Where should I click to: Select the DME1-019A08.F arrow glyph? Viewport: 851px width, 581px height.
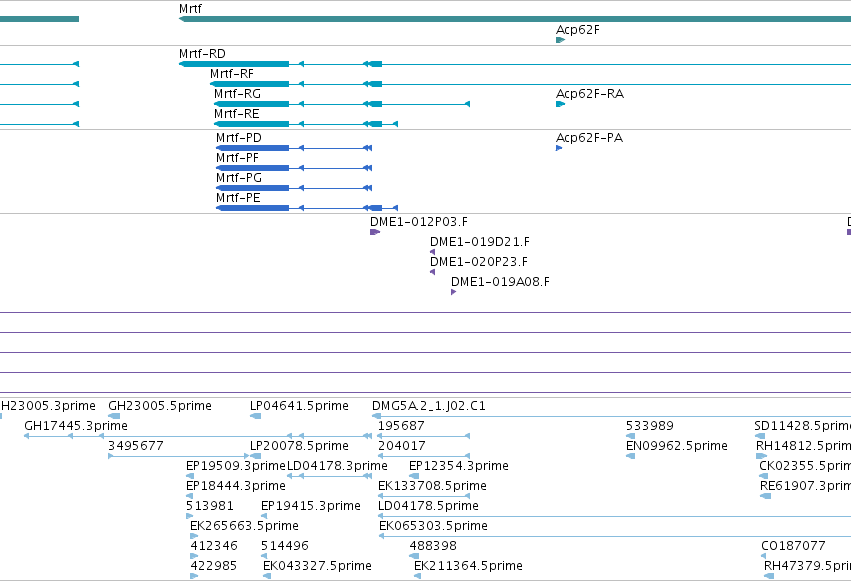click(454, 292)
